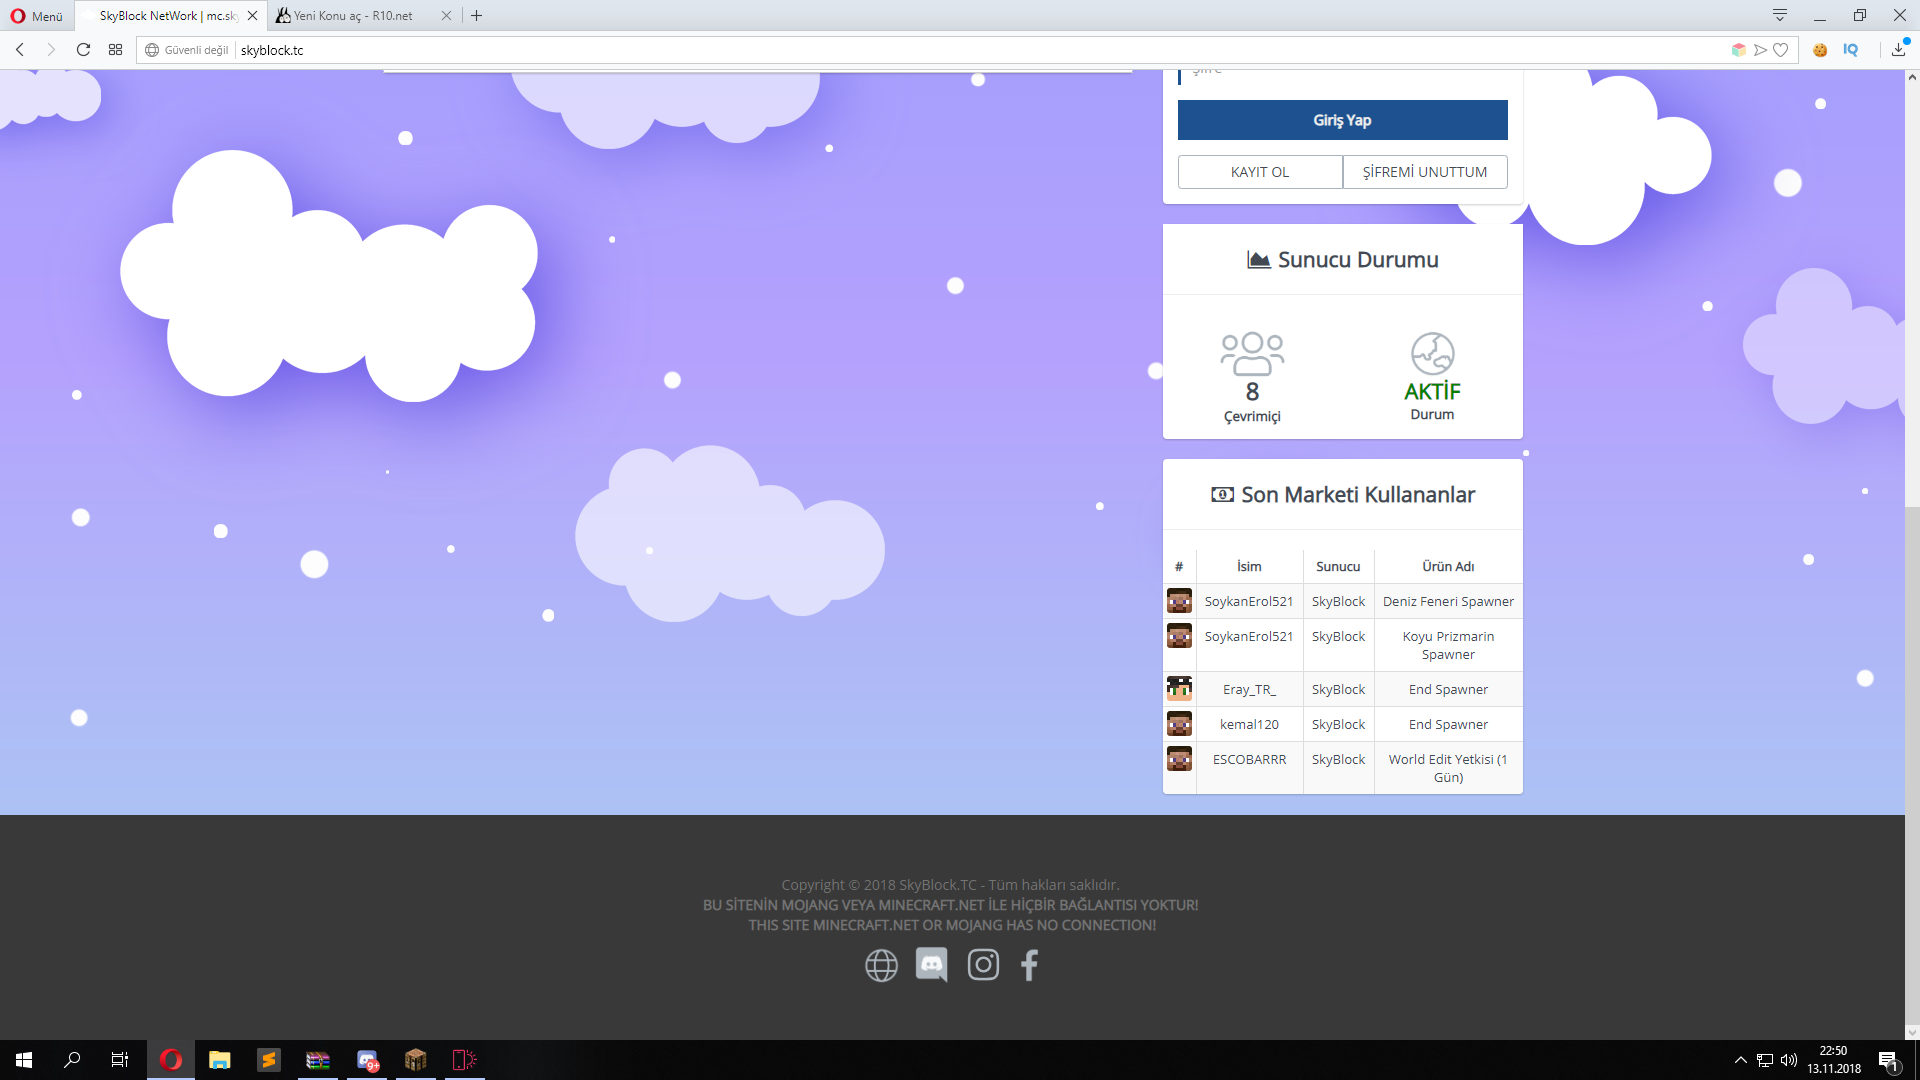Image resolution: width=1920 pixels, height=1080 pixels.
Task: Open Minecraft launcher from the taskbar
Action: (416, 1060)
